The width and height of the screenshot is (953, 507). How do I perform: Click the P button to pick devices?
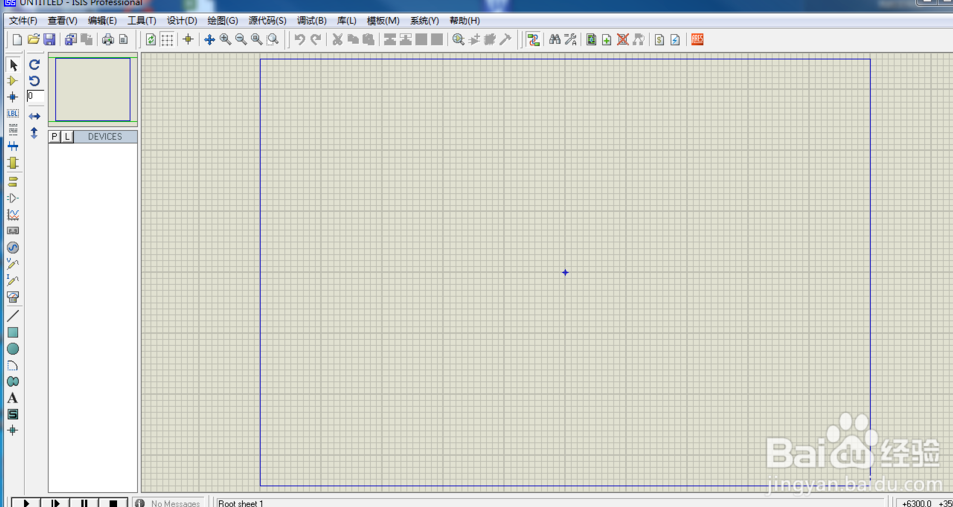click(x=55, y=137)
